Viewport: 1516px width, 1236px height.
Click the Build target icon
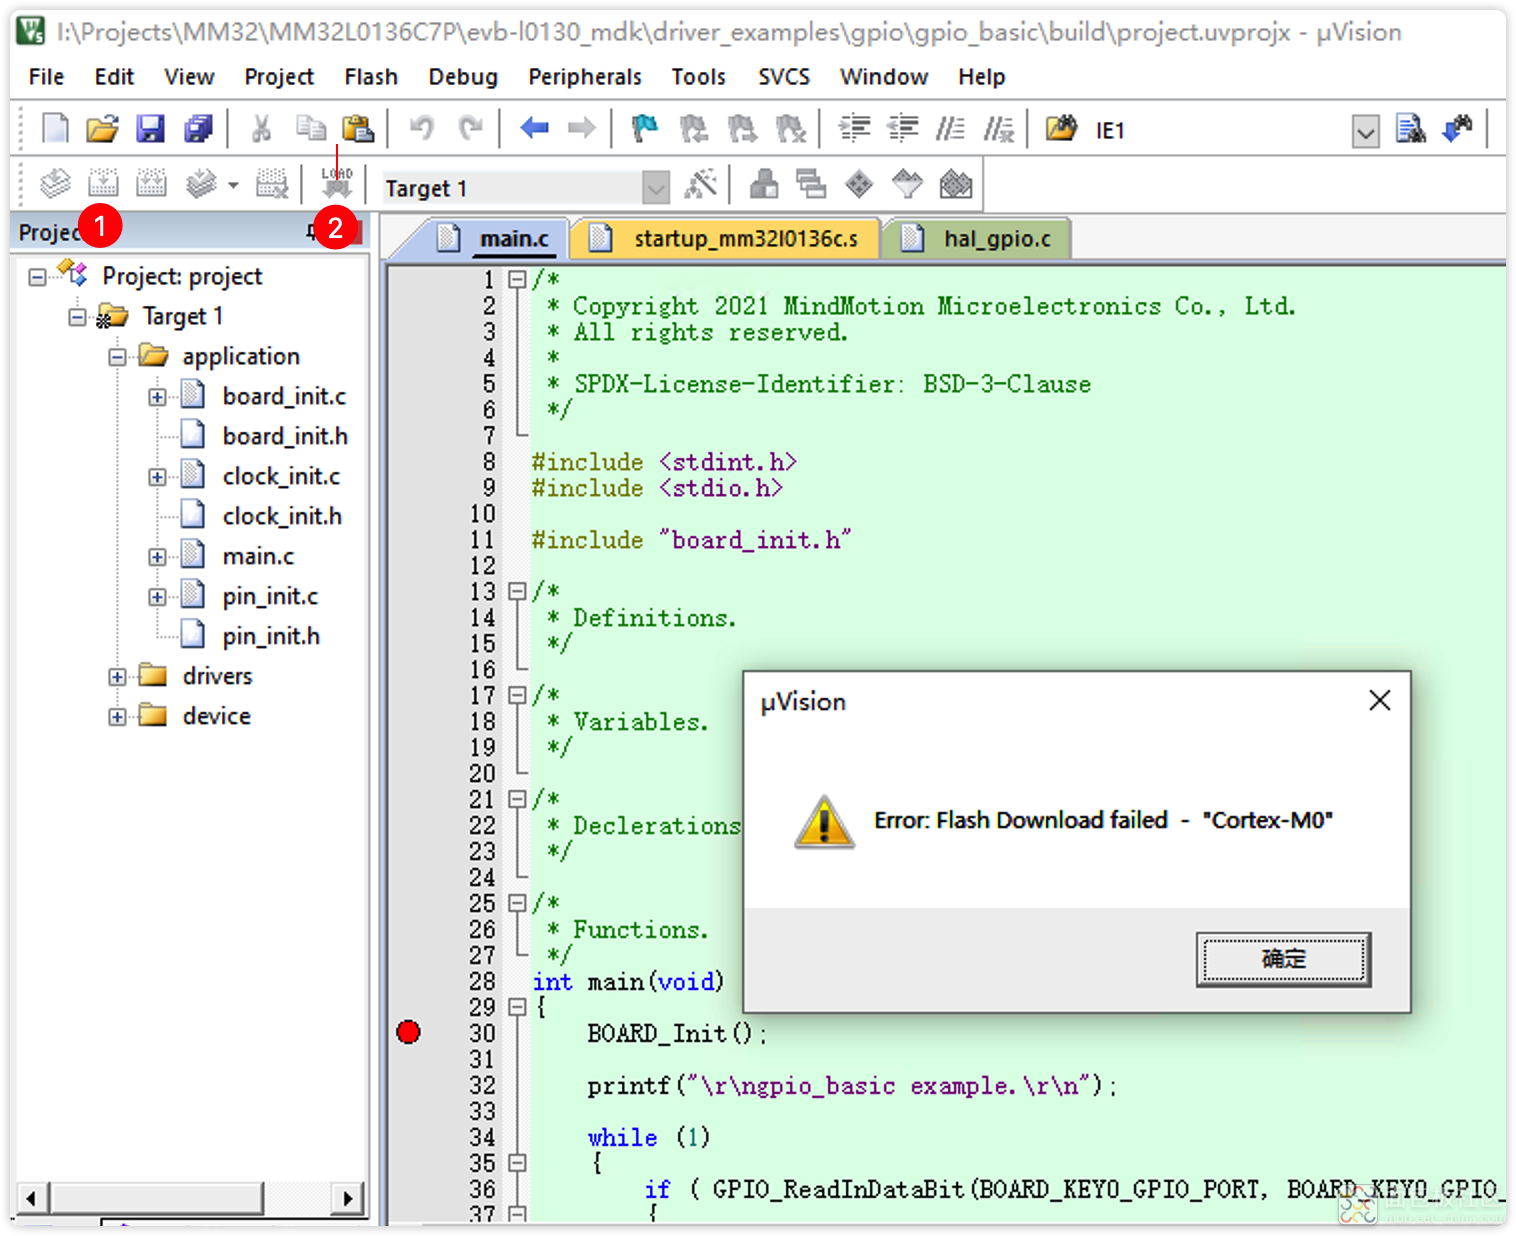pyautogui.click(x=103, y=184)
